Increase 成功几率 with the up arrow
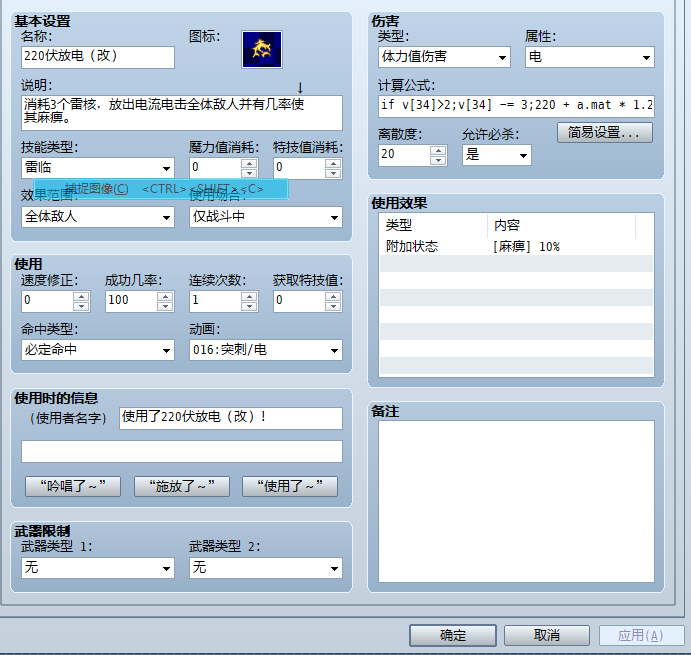This screenshot has height=655, width=691. click(165, 296)
